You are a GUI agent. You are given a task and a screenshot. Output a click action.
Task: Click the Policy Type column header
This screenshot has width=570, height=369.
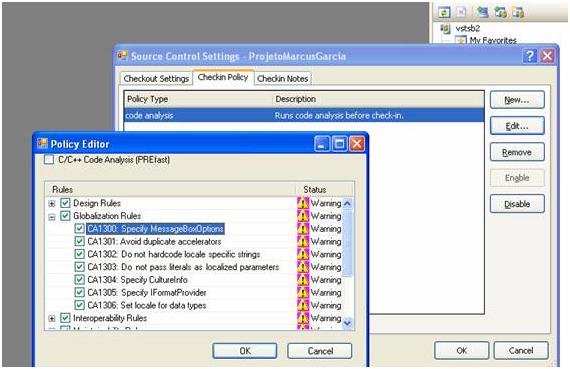point(198,99)
